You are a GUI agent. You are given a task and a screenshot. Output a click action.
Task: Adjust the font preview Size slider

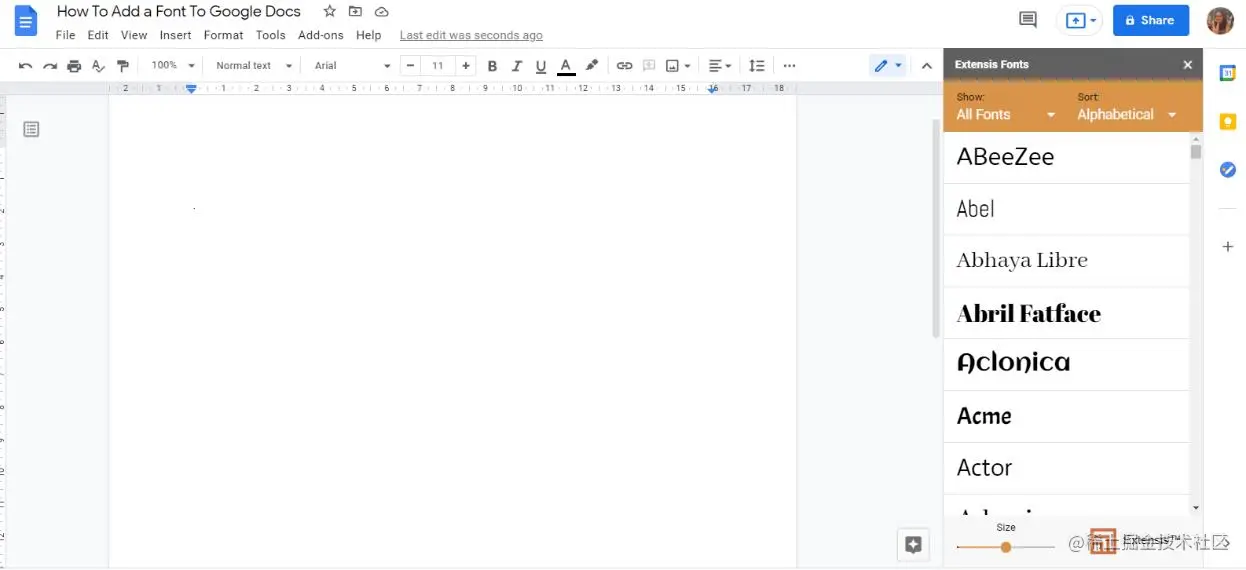click(x=1006, y=547)
